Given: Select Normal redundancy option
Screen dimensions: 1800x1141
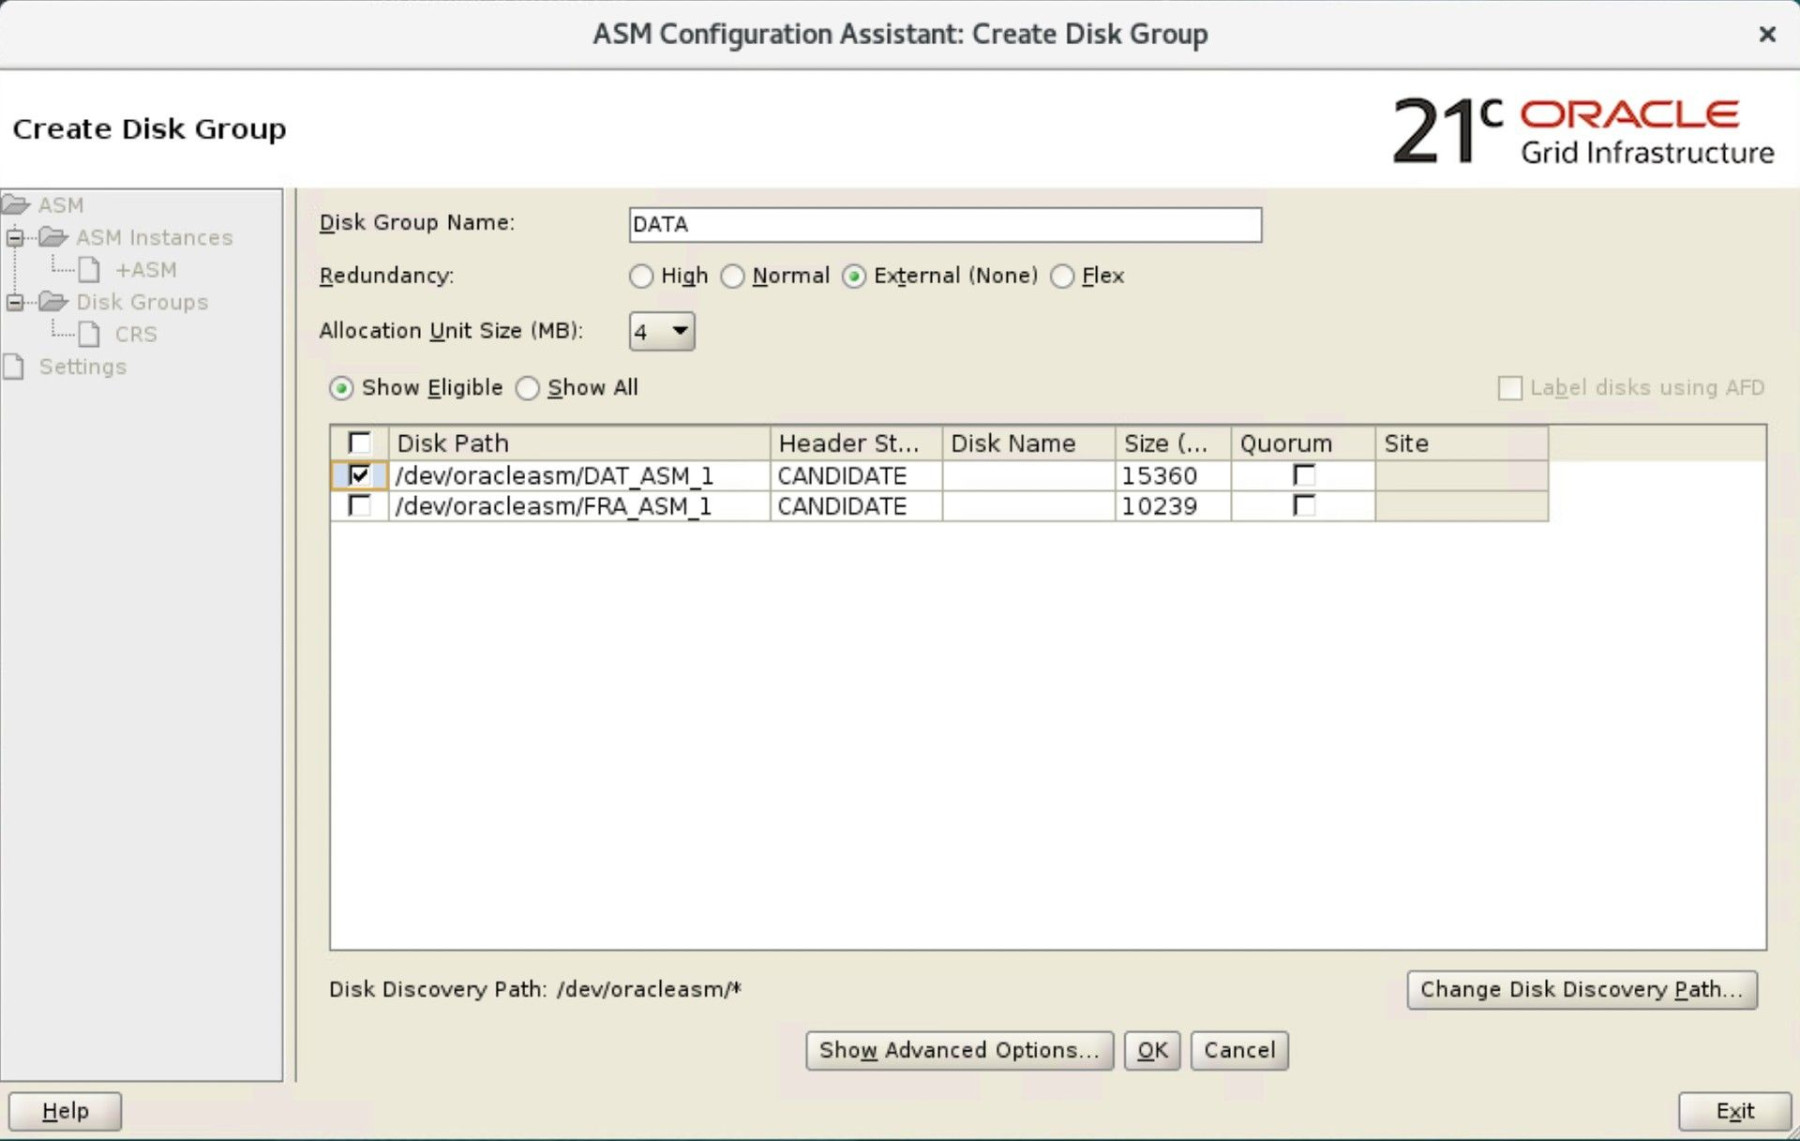Looking at the screenshot, I should coord(733,276).
